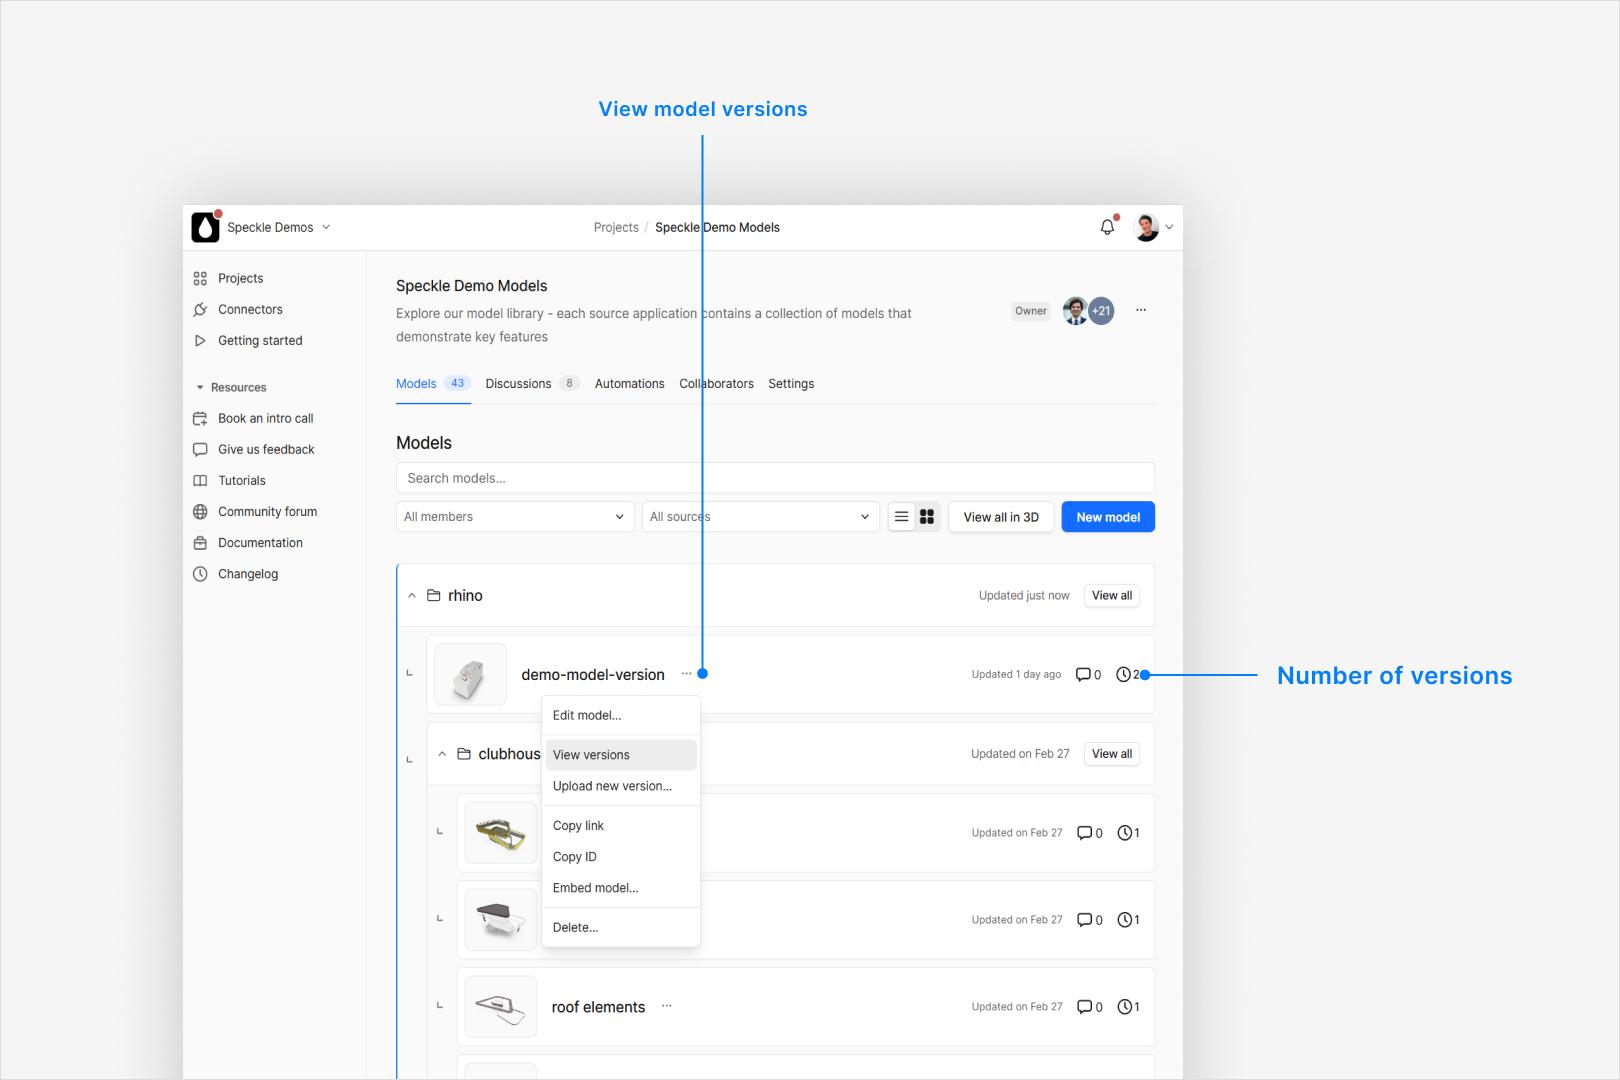
Task: Click the Changelog clock icon
Action: (x=200, y=573)
